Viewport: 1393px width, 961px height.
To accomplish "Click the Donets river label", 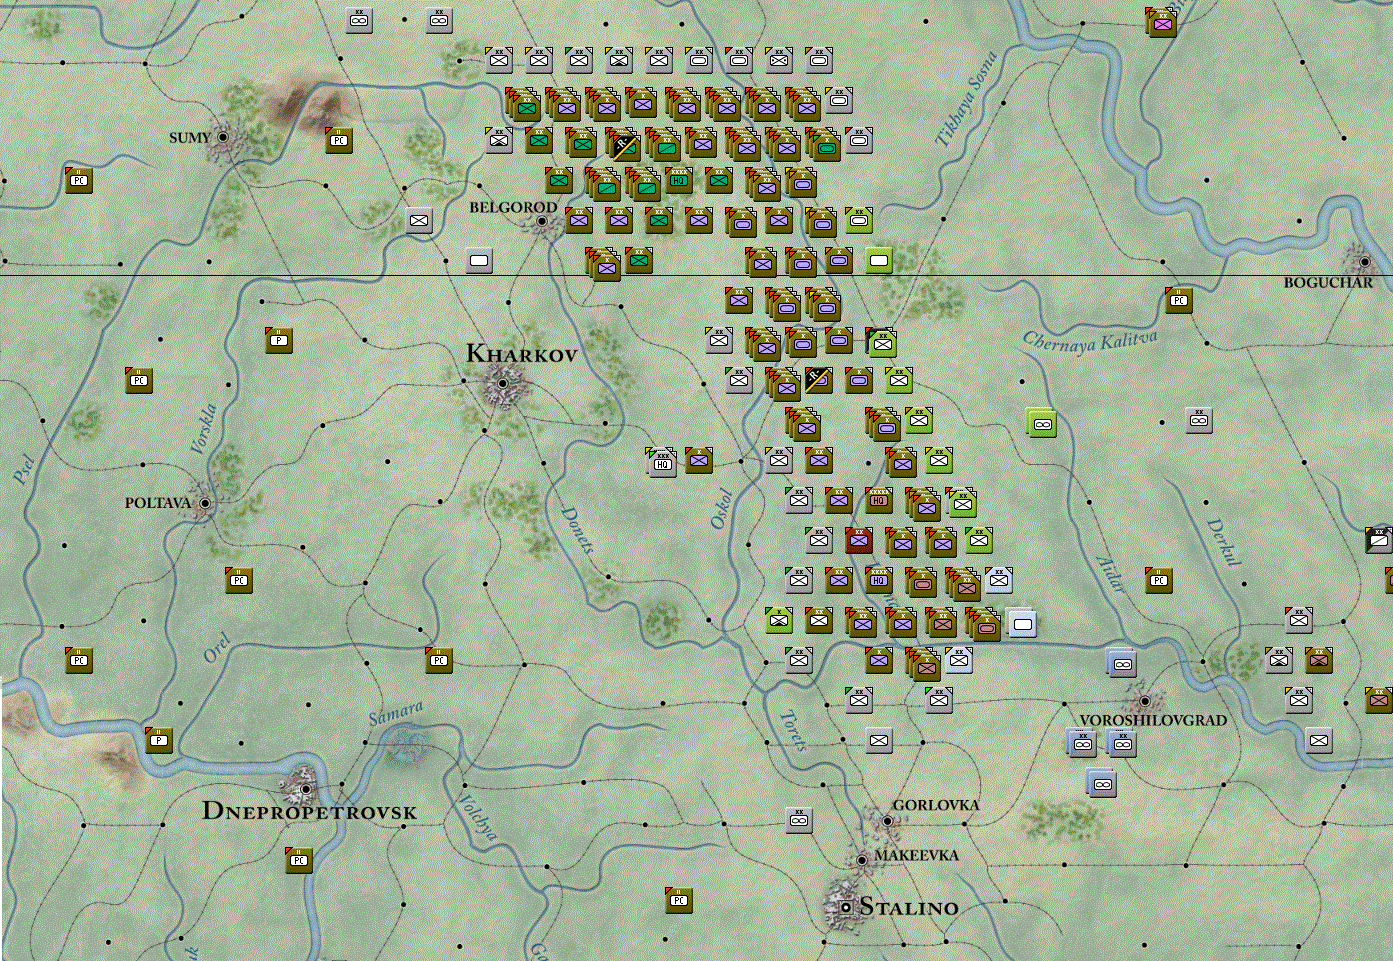I will 577,530.
